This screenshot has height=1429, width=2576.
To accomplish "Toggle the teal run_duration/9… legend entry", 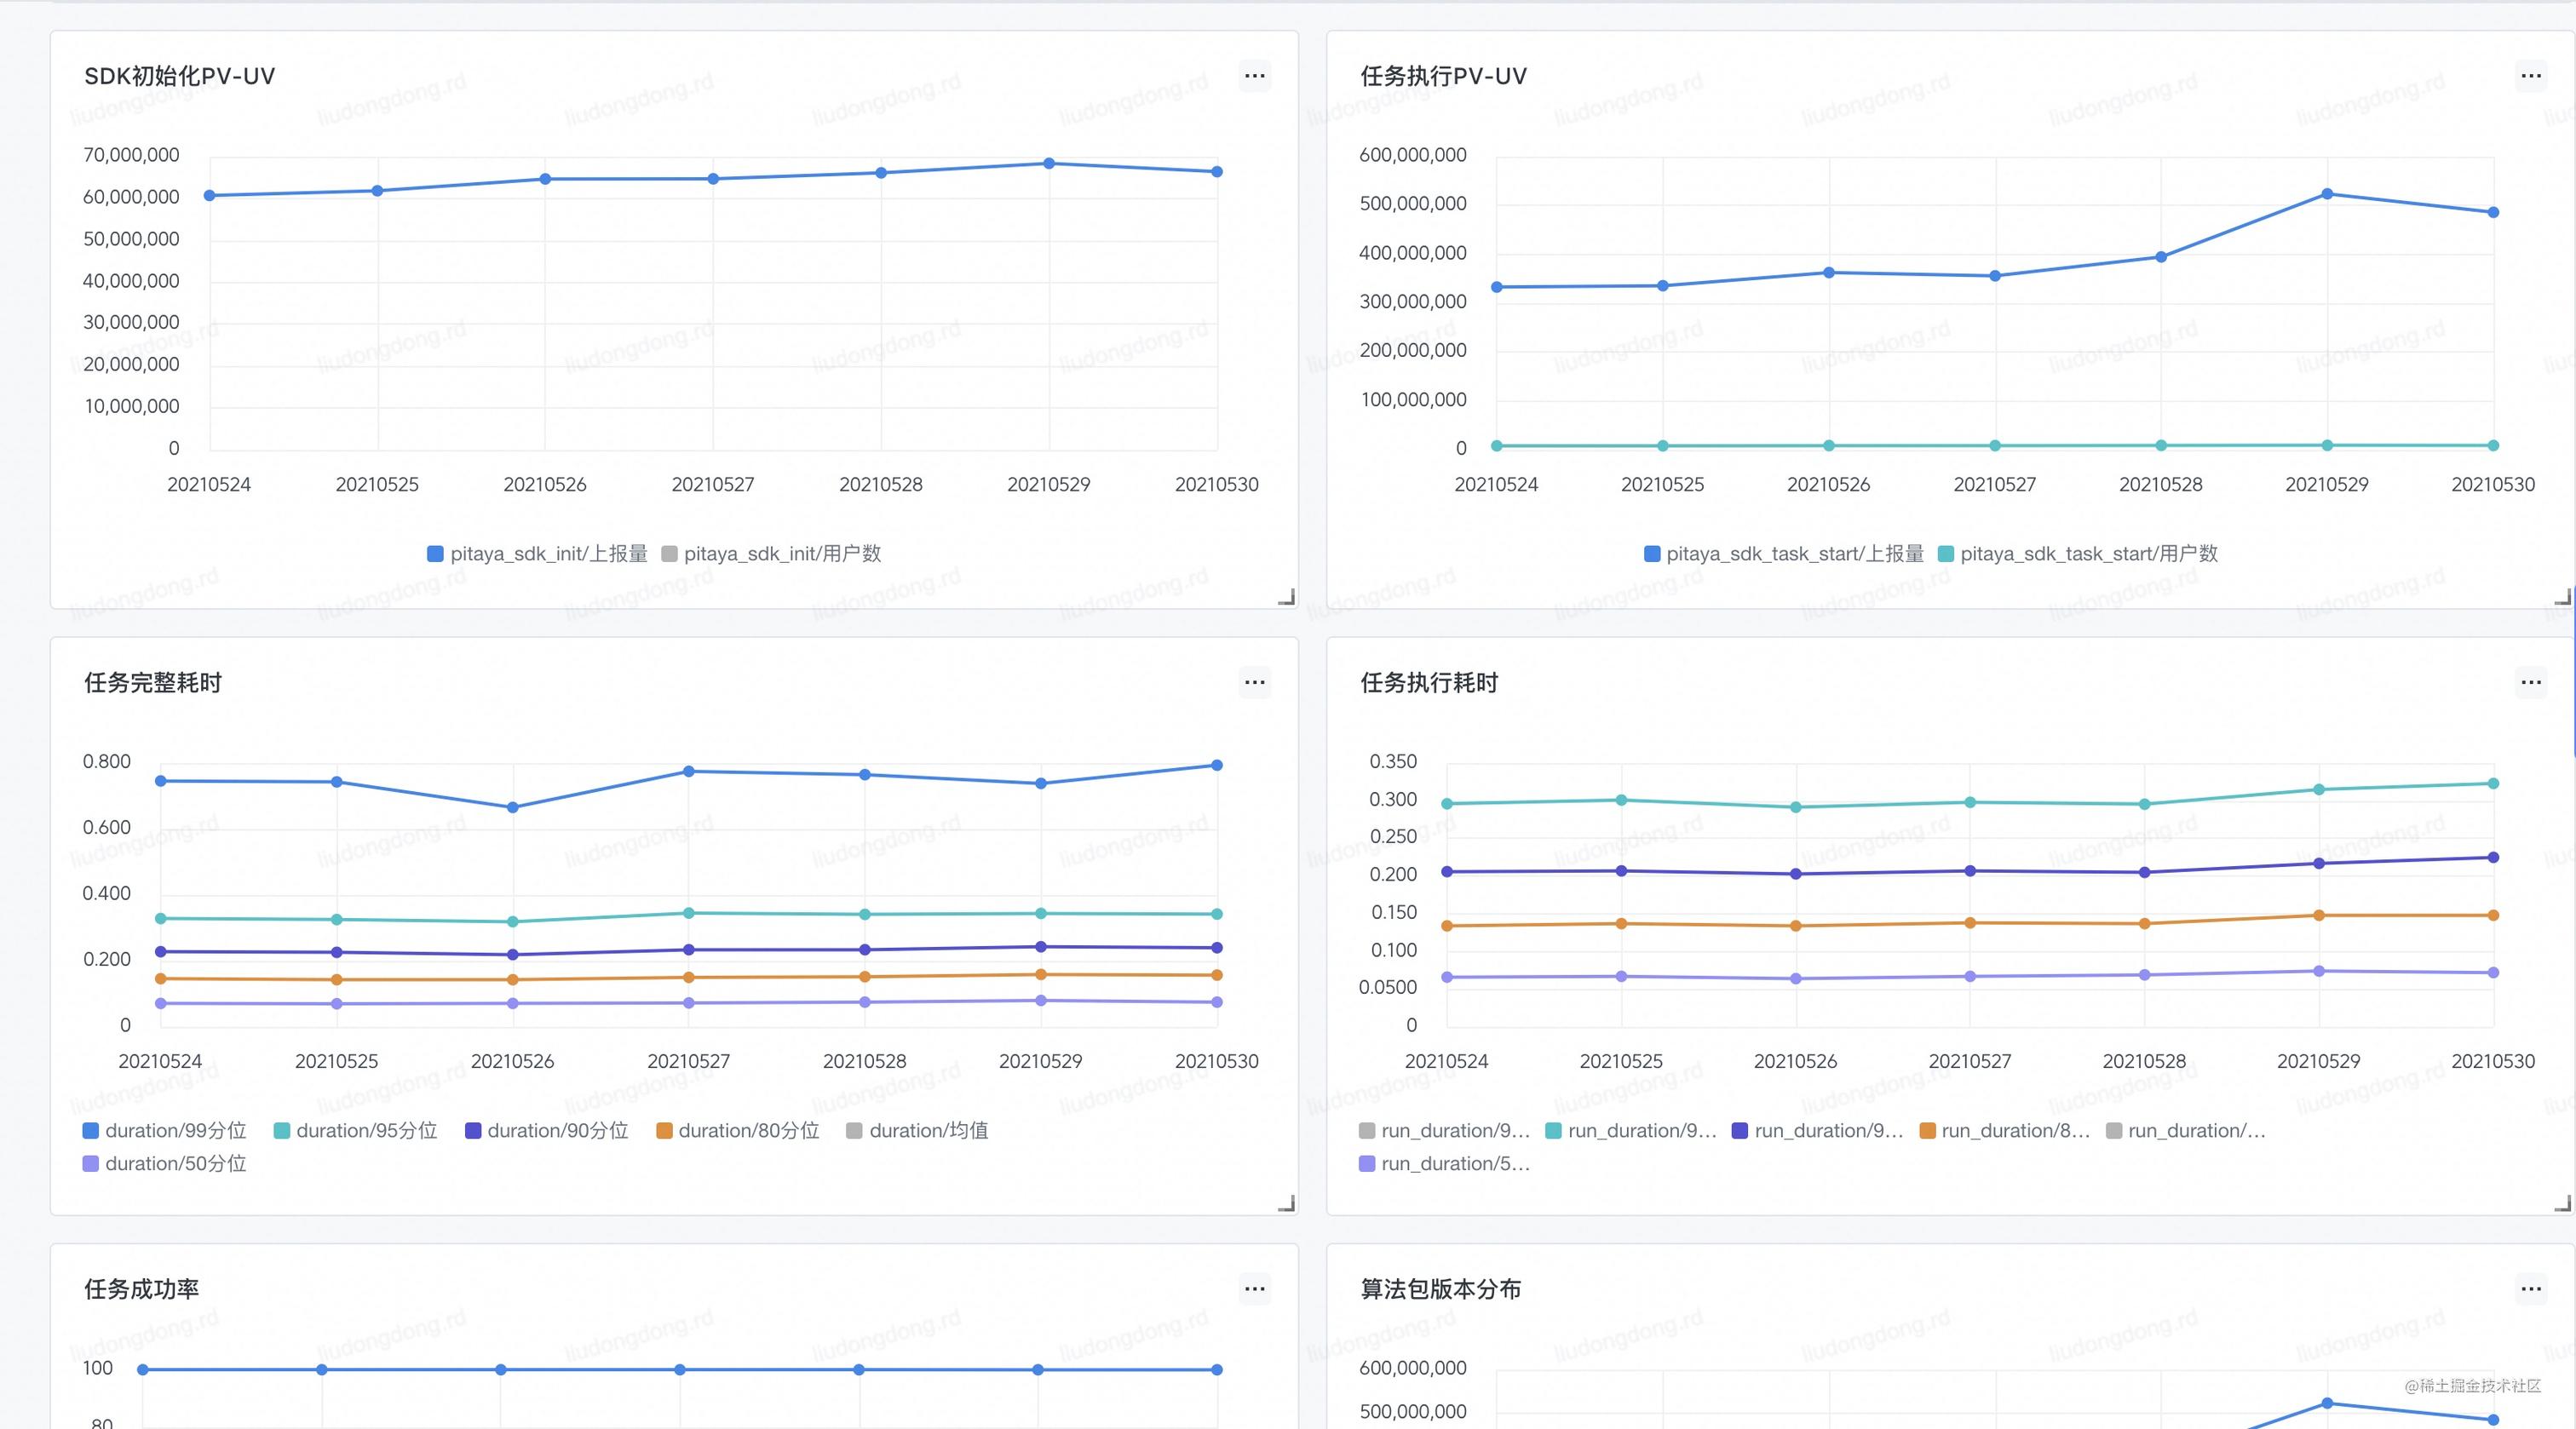I will coord(1631,1131).
